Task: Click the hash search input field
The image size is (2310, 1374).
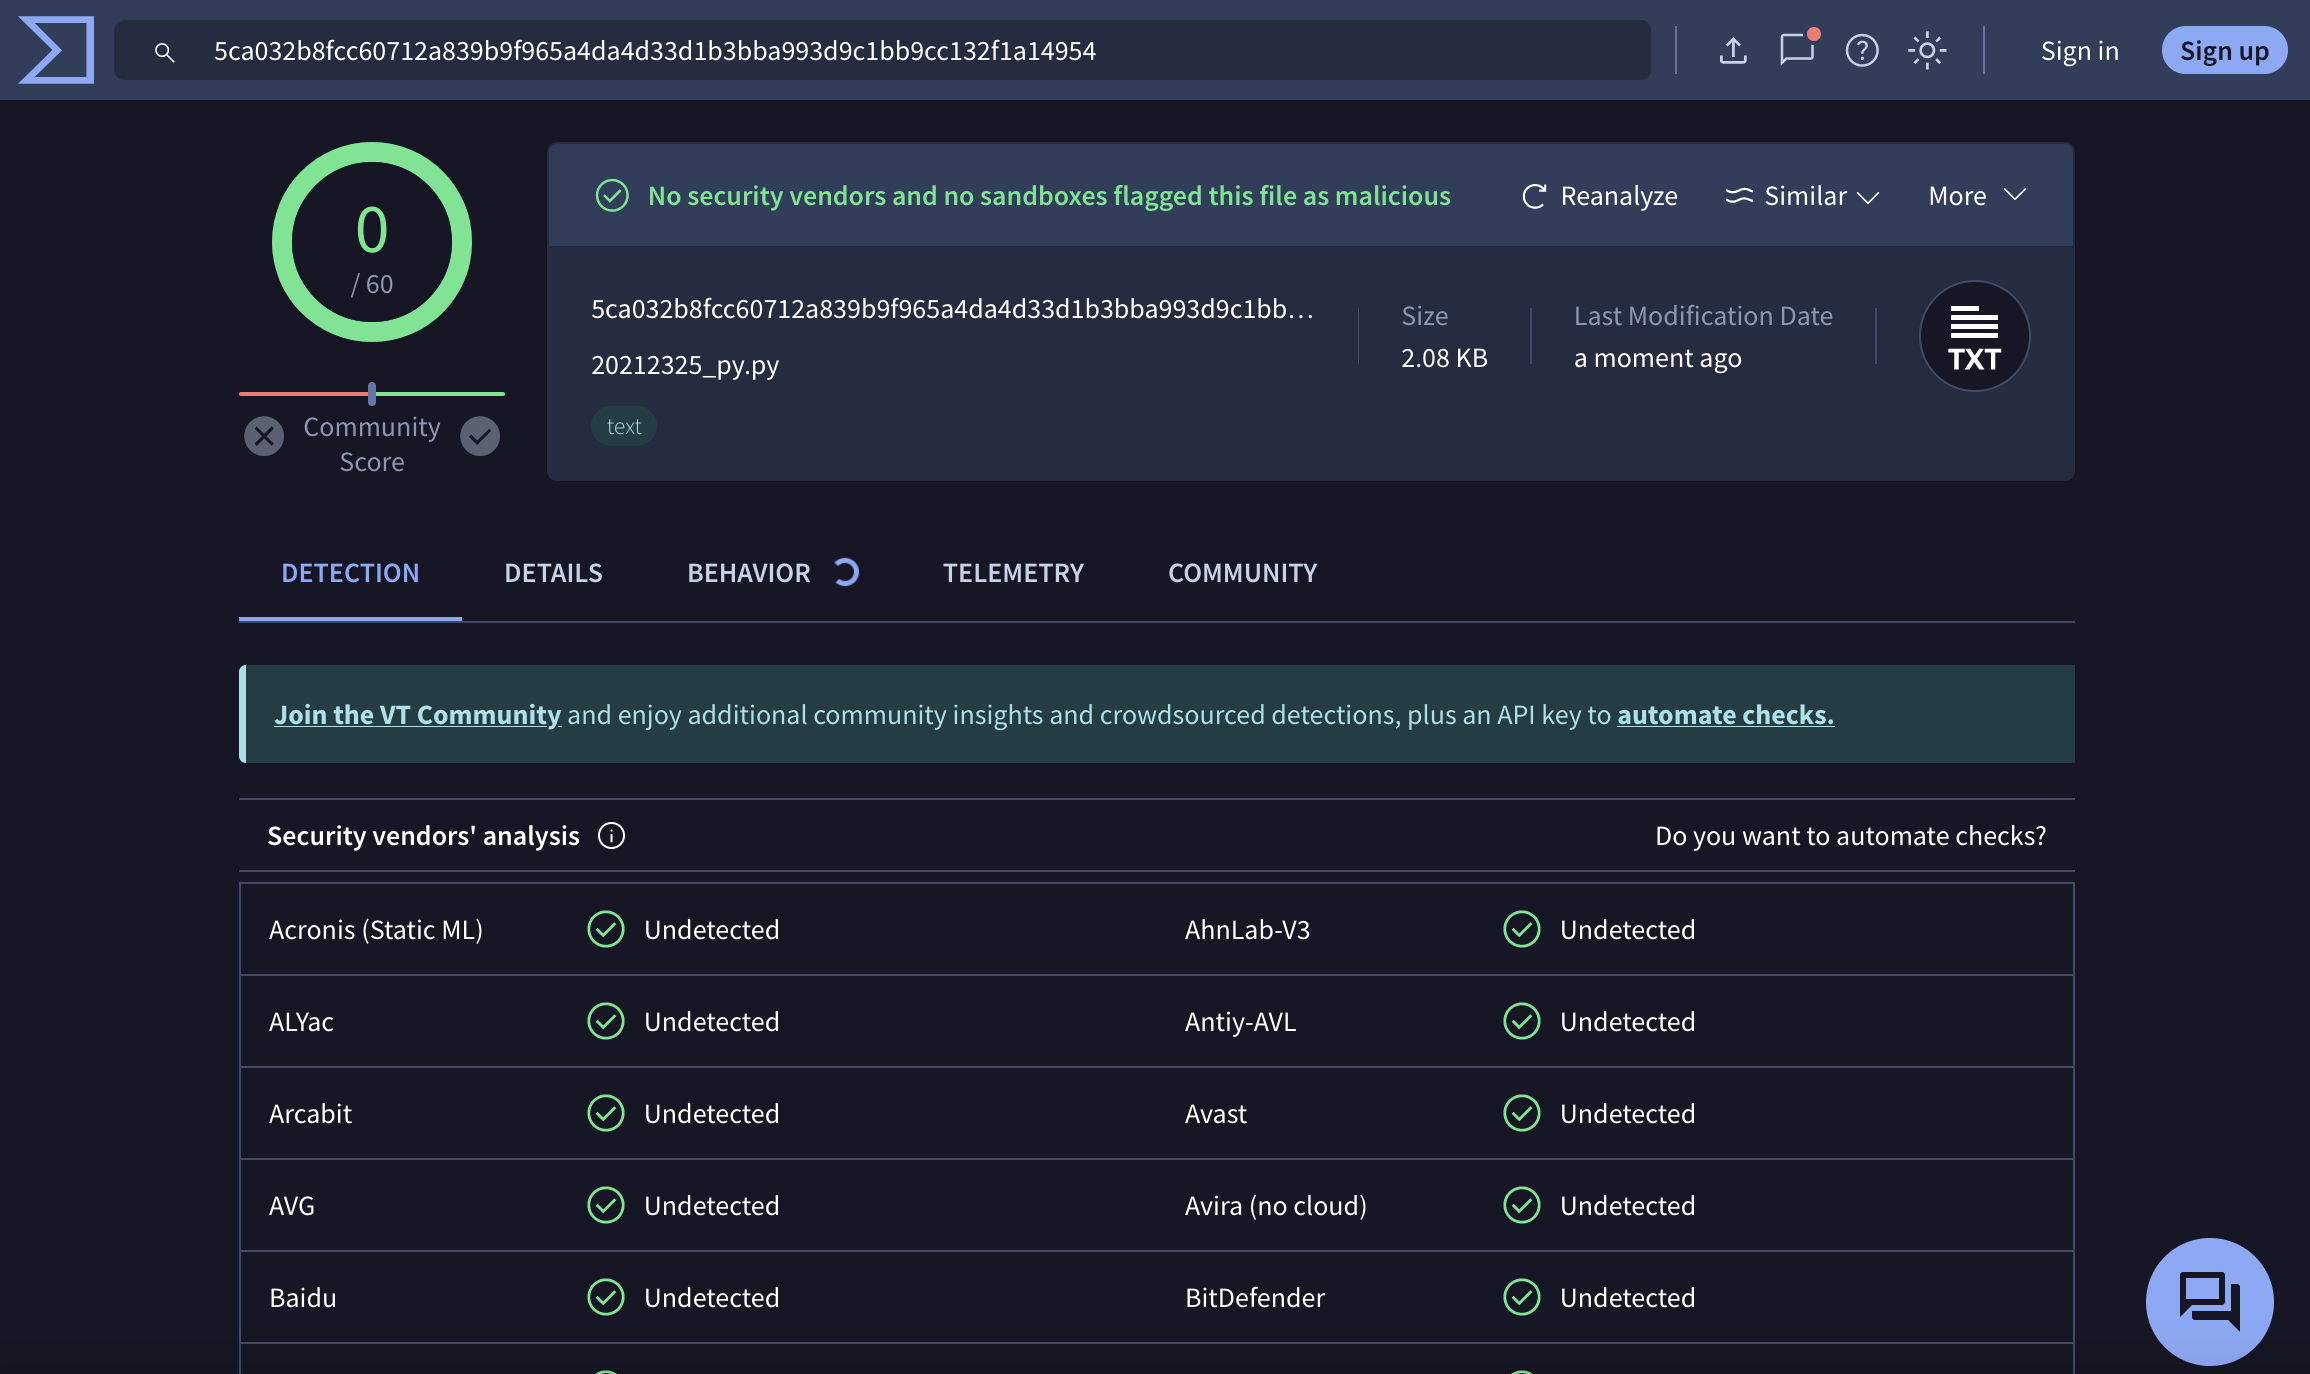Action: point(900,50)
